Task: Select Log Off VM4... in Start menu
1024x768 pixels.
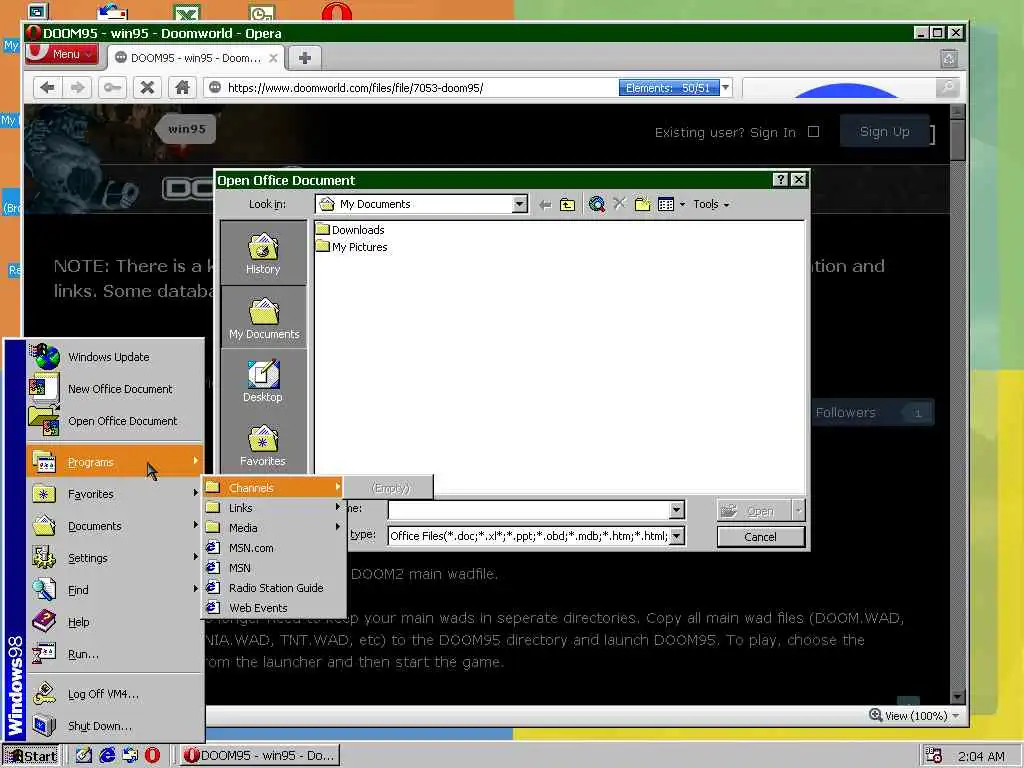Action: click(x=114, y=694)
